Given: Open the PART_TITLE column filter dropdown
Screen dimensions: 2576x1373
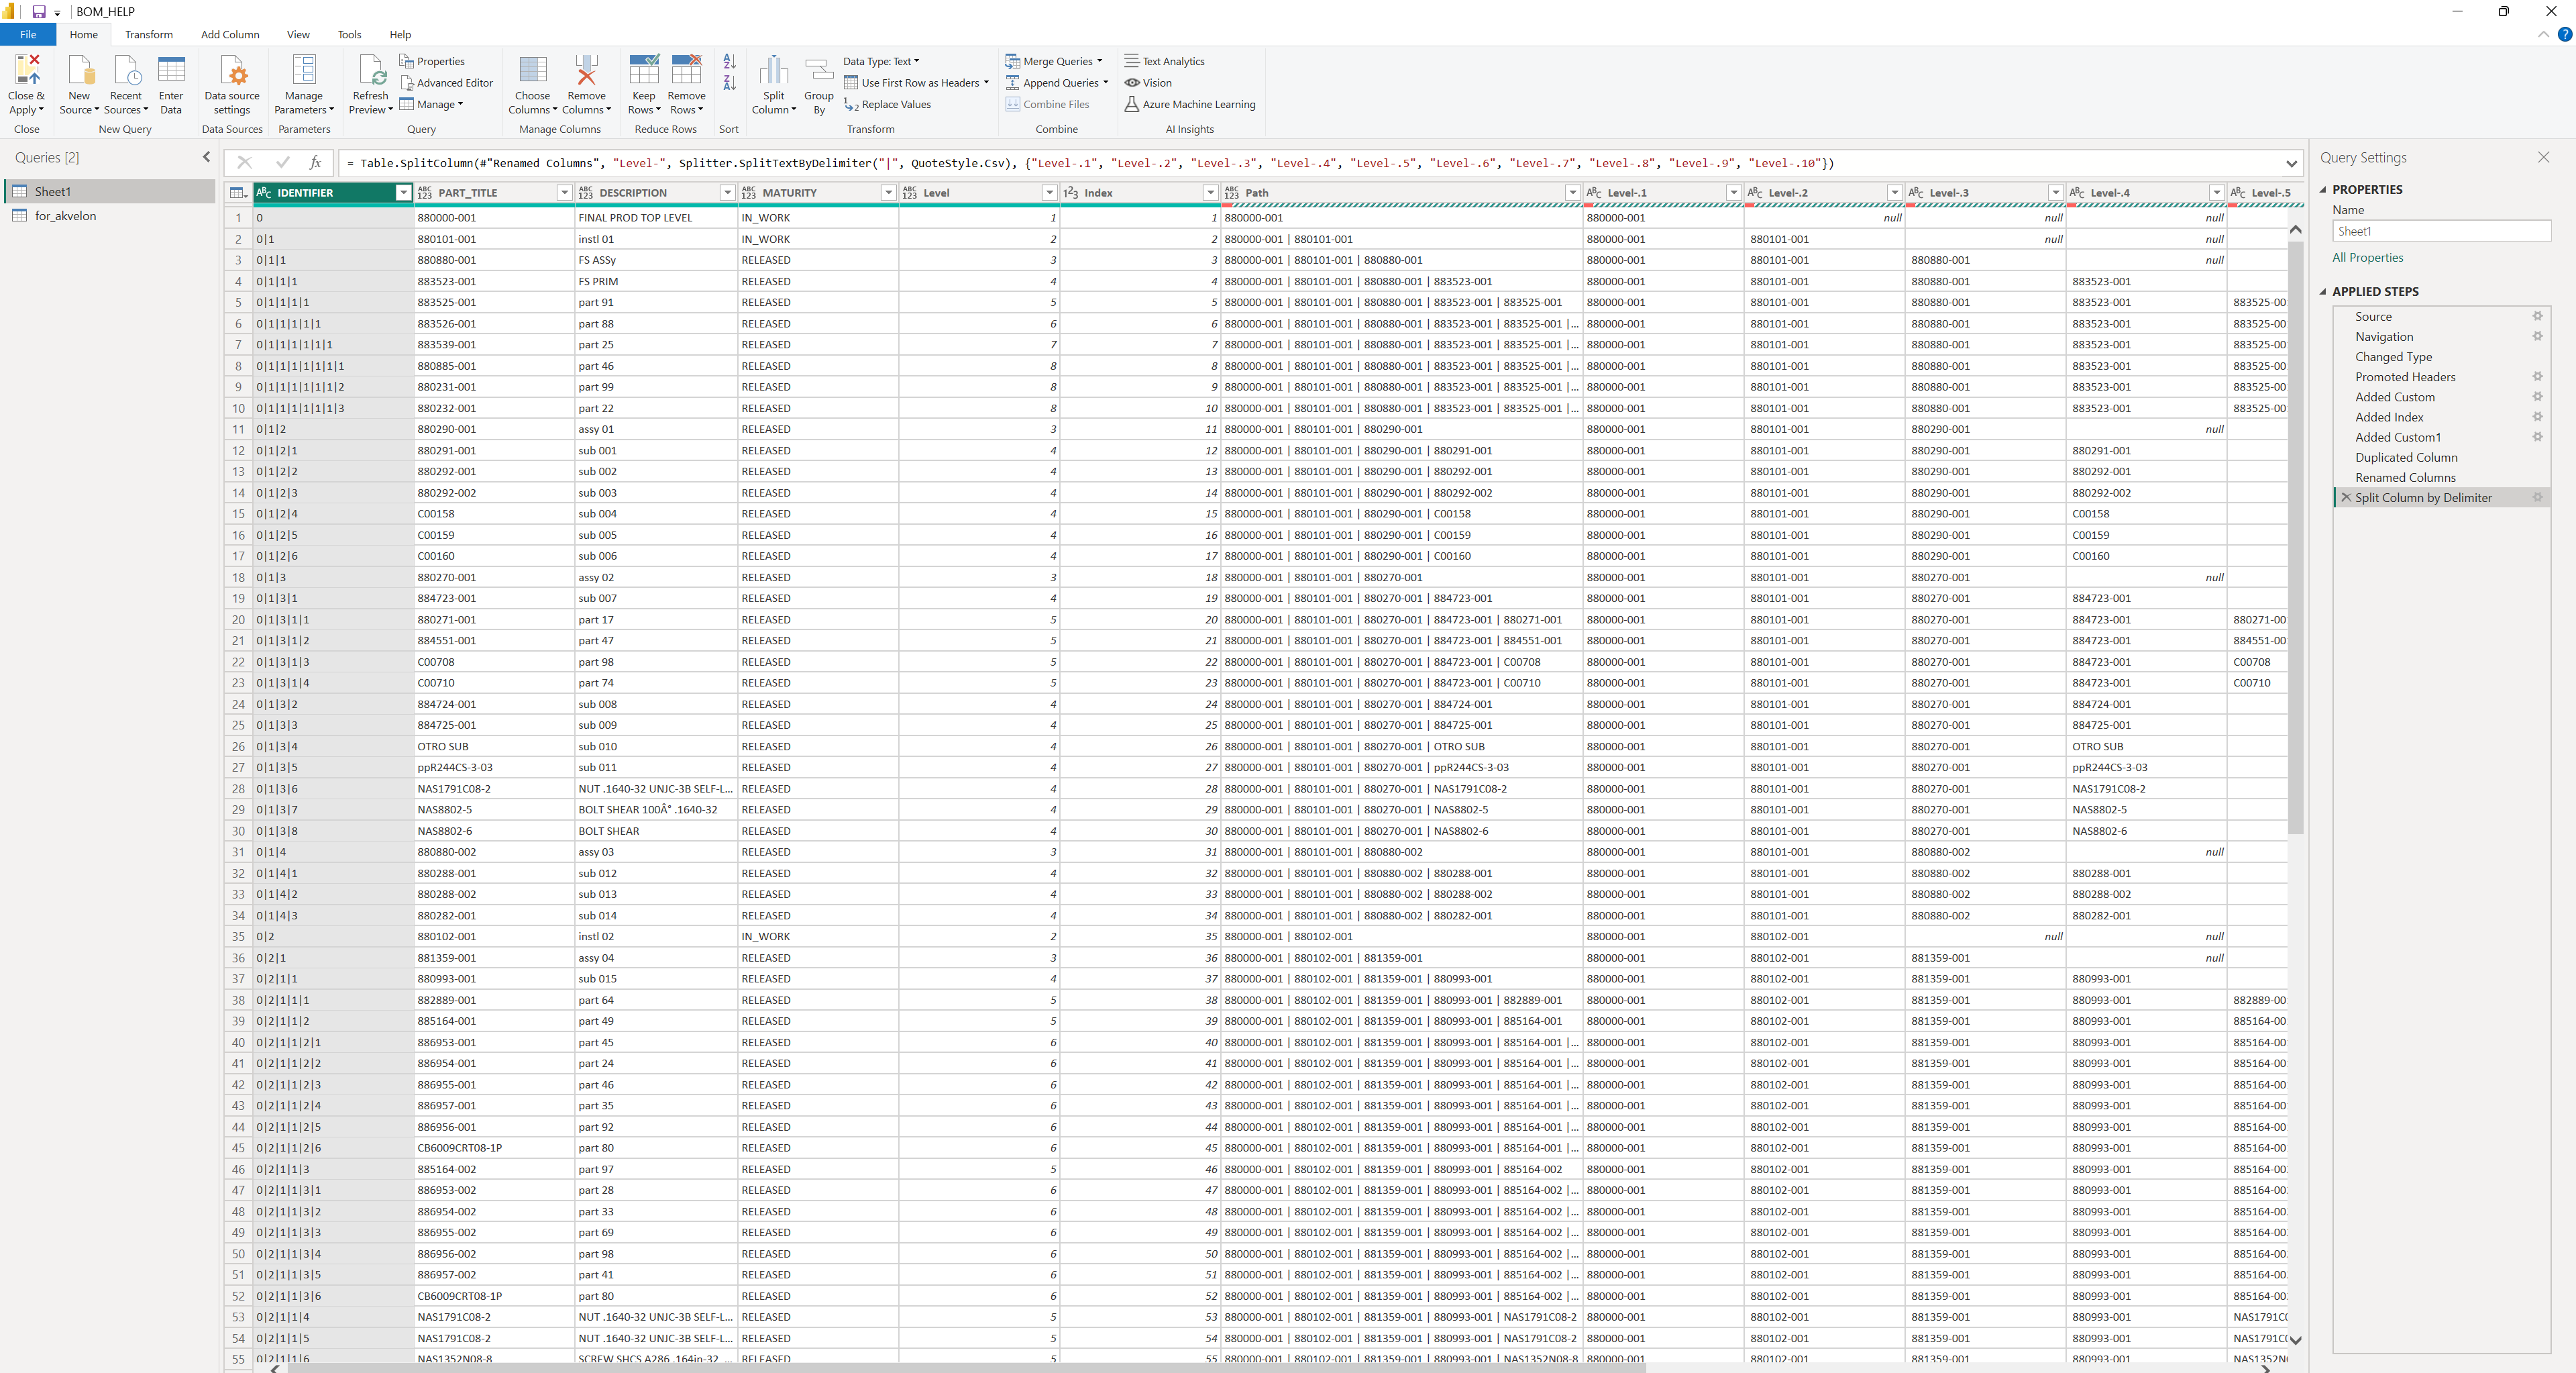Looking at the screenshot, I should point(564,193).
